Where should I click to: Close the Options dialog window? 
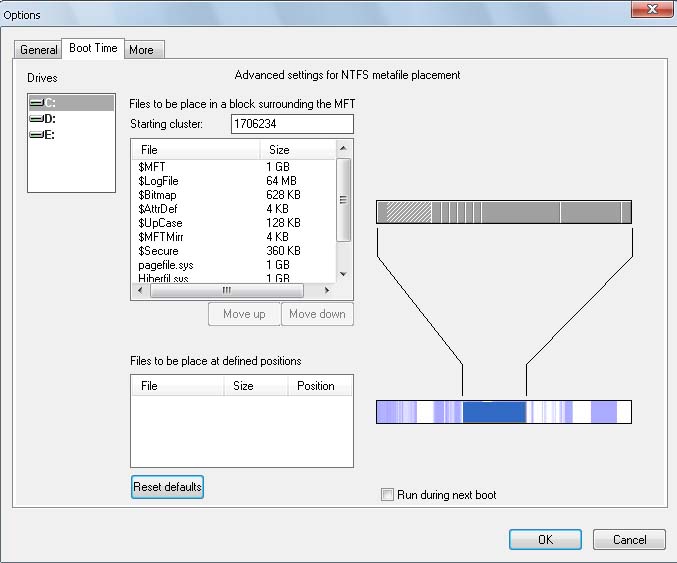click(x=652, y=9)
